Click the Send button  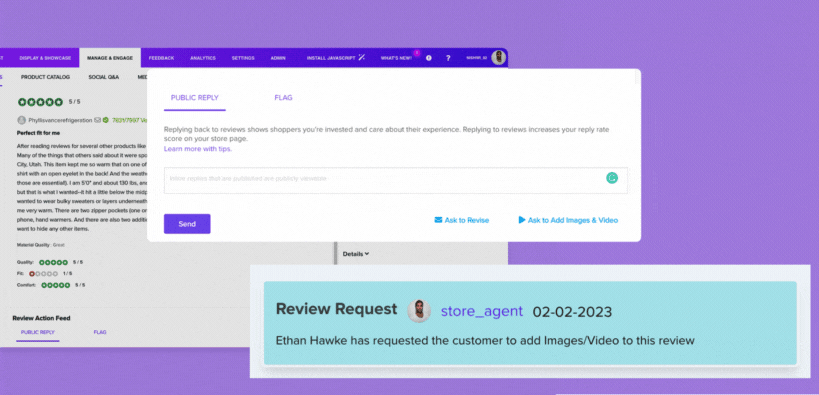[x=187, y=224]
